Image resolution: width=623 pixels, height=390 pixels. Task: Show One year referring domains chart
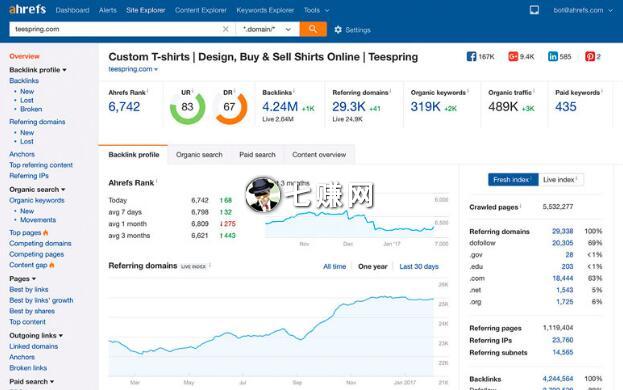pos(372,266)
